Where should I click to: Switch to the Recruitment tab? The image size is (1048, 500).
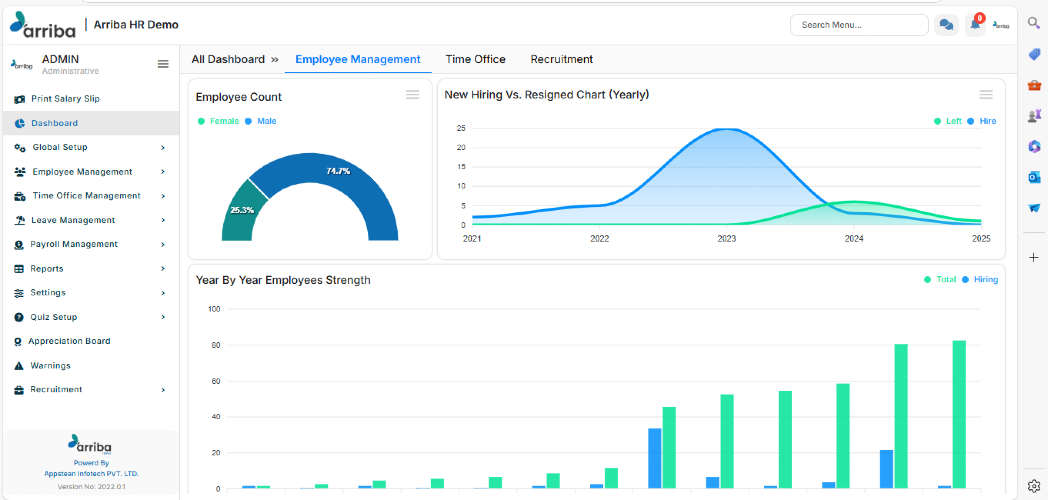[x=561, y=59]
